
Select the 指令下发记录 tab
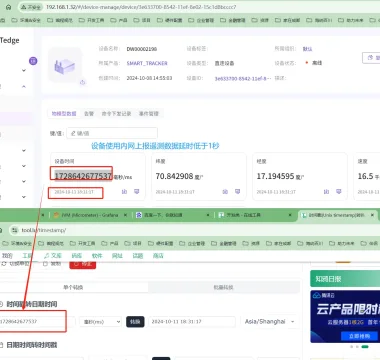[x=117, y=114]
